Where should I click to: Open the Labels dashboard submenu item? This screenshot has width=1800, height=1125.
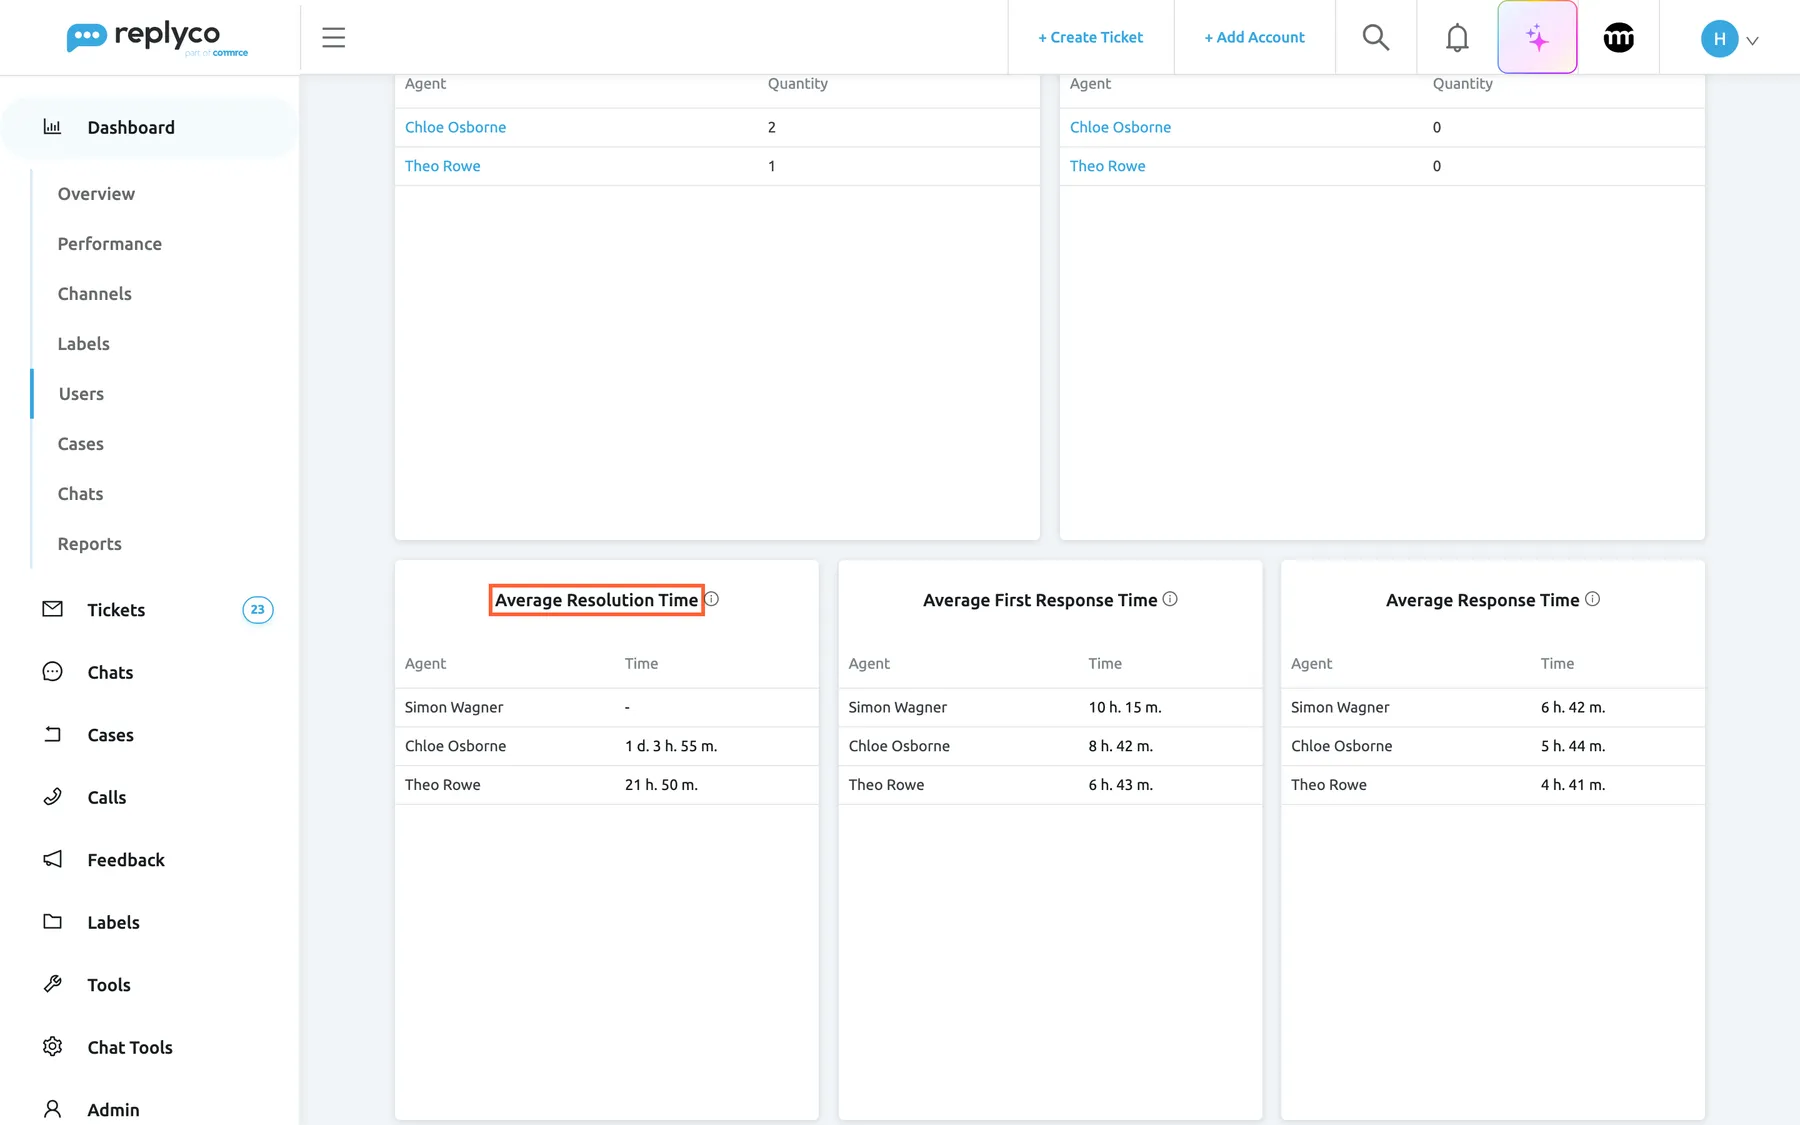(x=84, y=344)
